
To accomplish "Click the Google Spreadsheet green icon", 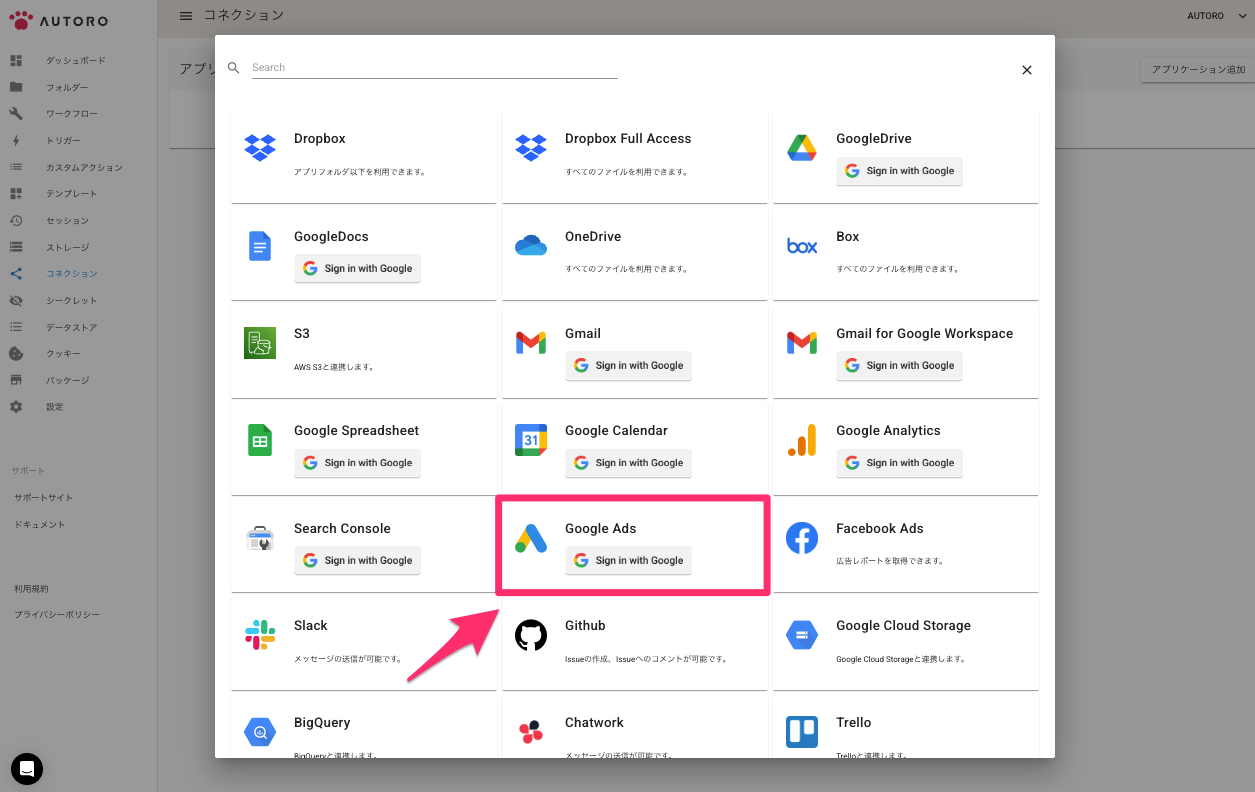I will (260, 440).
